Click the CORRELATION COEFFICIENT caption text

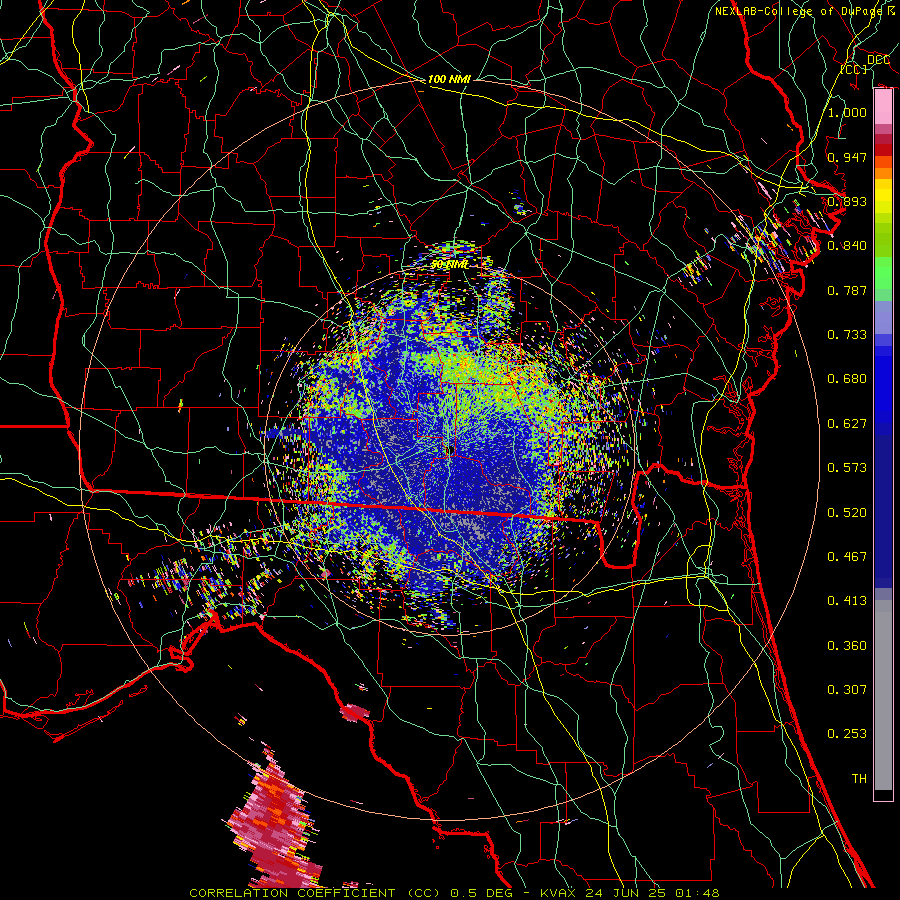pyautogui.click(x=292, y=893)
